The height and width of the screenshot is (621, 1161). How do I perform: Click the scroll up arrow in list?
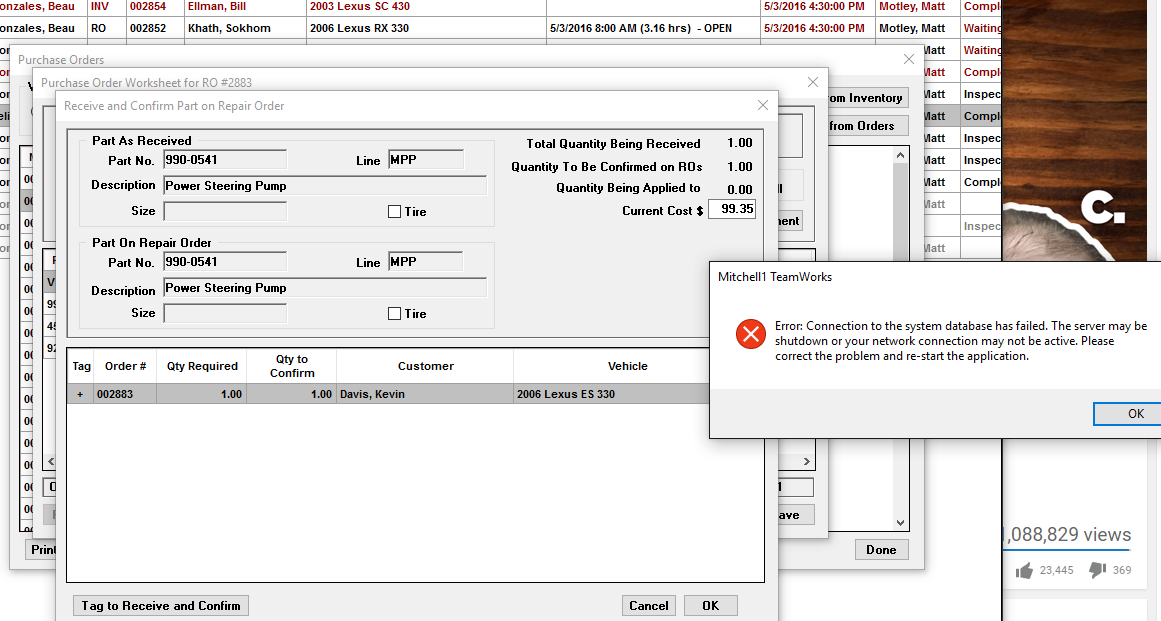900,155
